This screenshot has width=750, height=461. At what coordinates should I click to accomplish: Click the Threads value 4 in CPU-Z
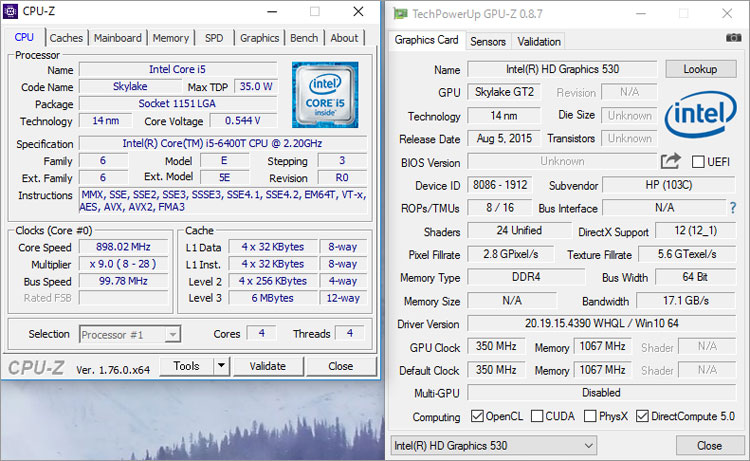pos(350,333)
